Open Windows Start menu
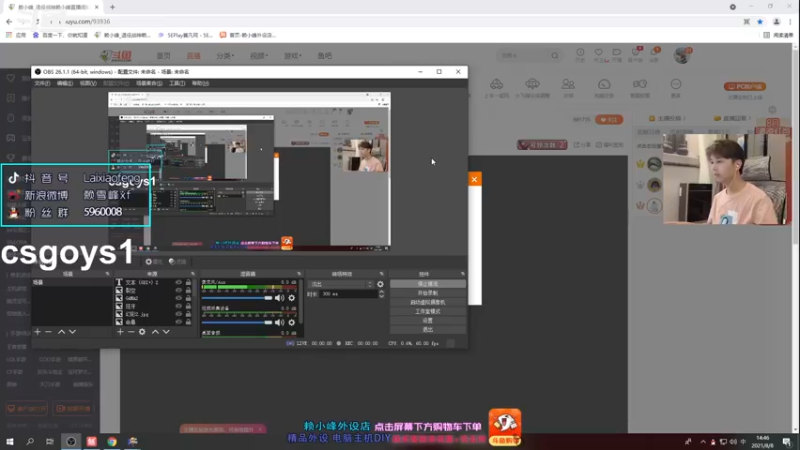The height and width of the screenshot is (450, 800). 10,441
